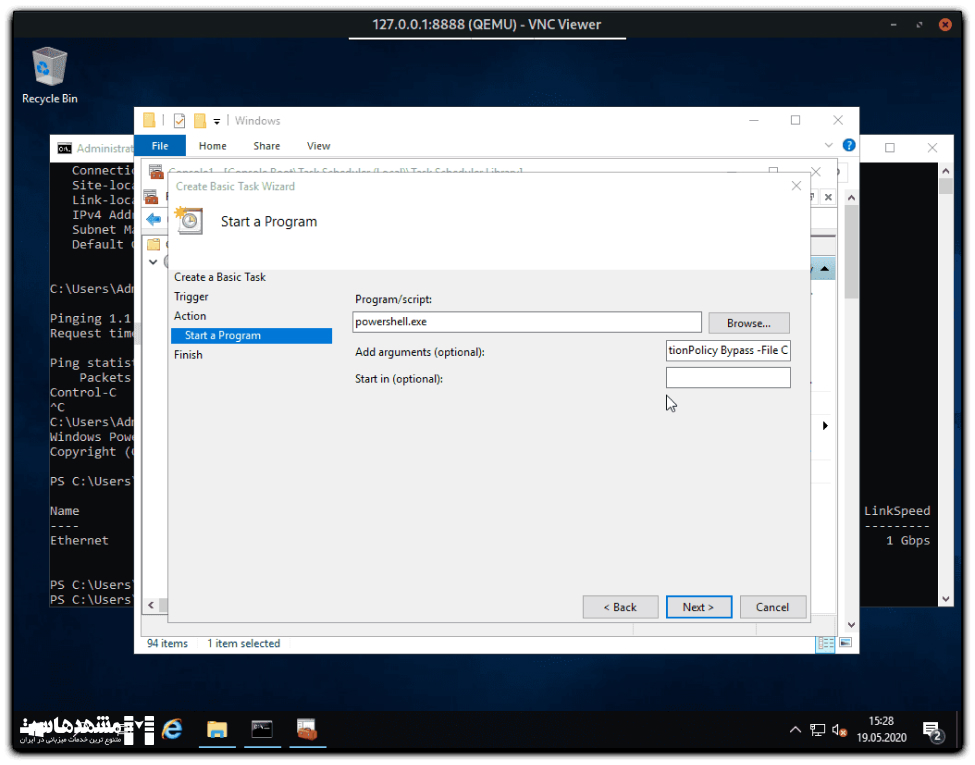
Task: Open the File tab in Explorer
Action: coord(160,146)
